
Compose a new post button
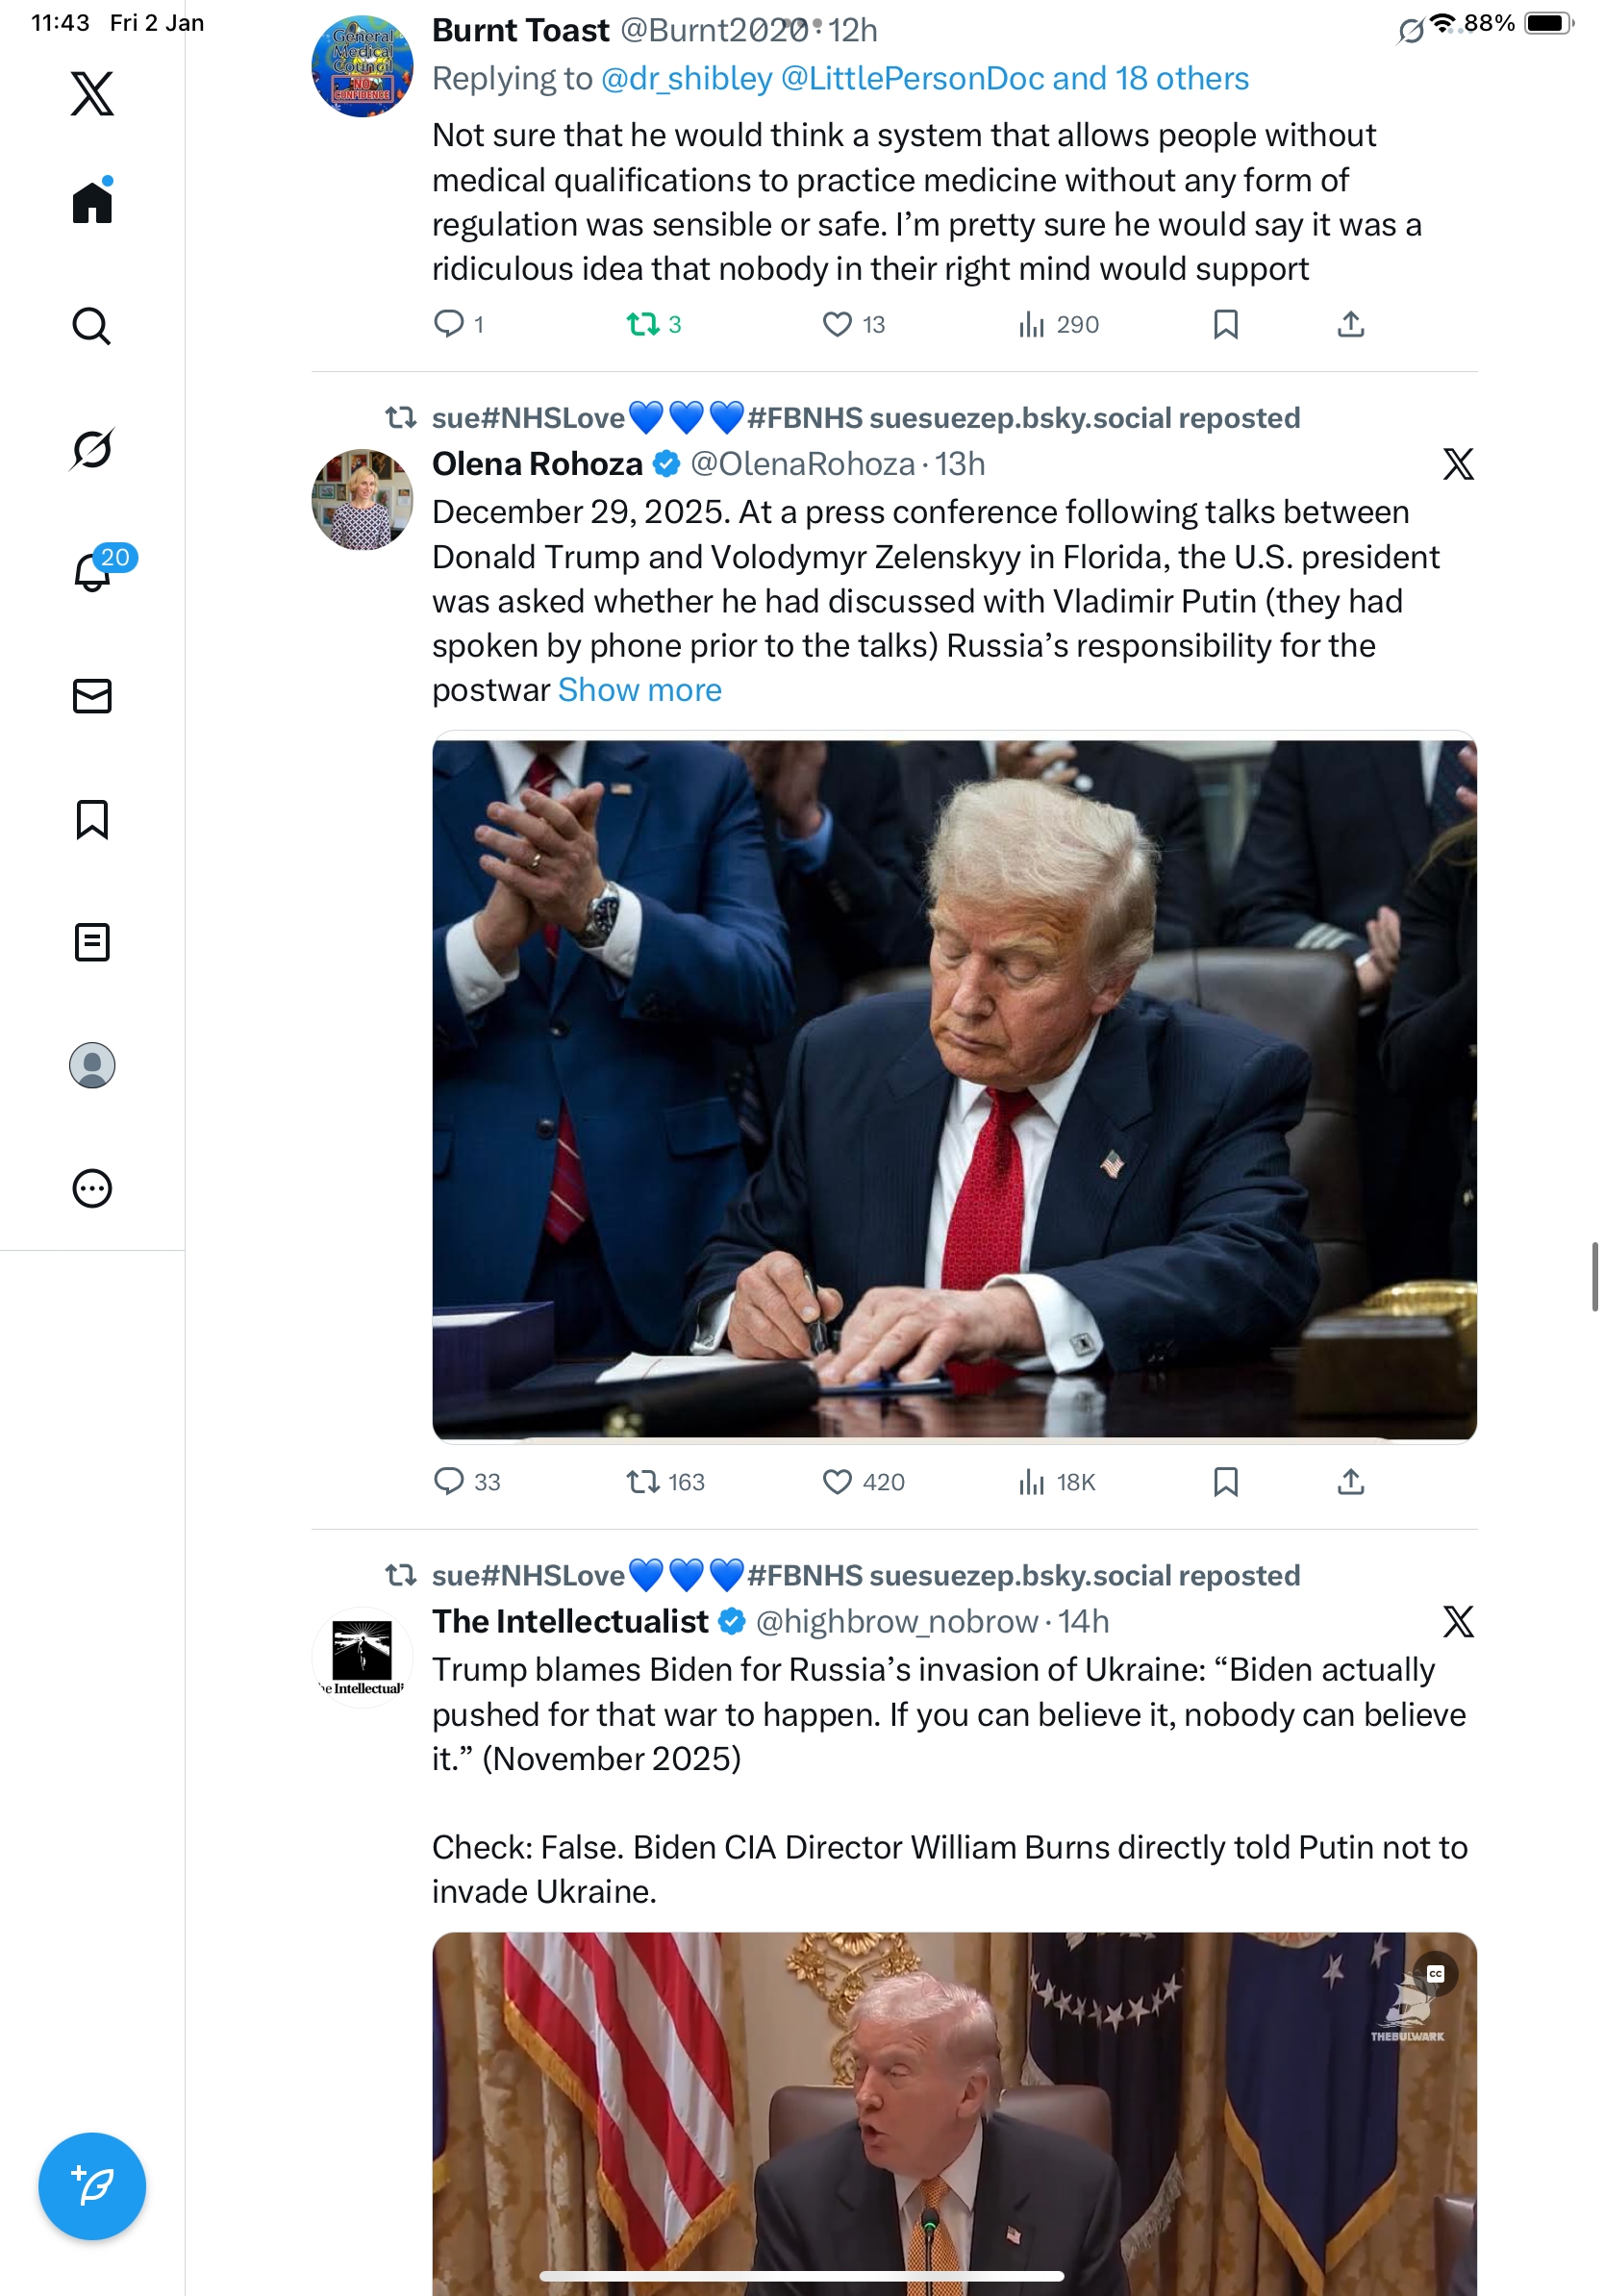pyautogui.click(x=92, y=2186)
